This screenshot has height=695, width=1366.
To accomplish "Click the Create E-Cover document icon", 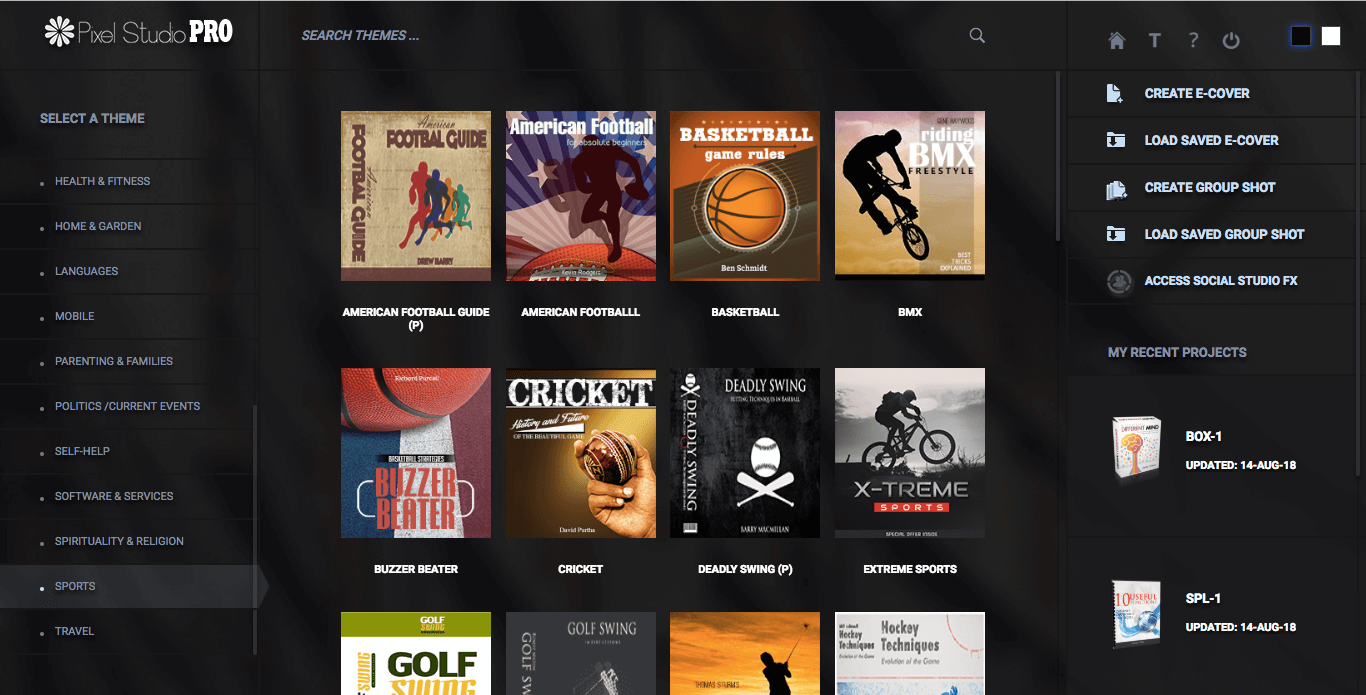I will click(1115, 93).
